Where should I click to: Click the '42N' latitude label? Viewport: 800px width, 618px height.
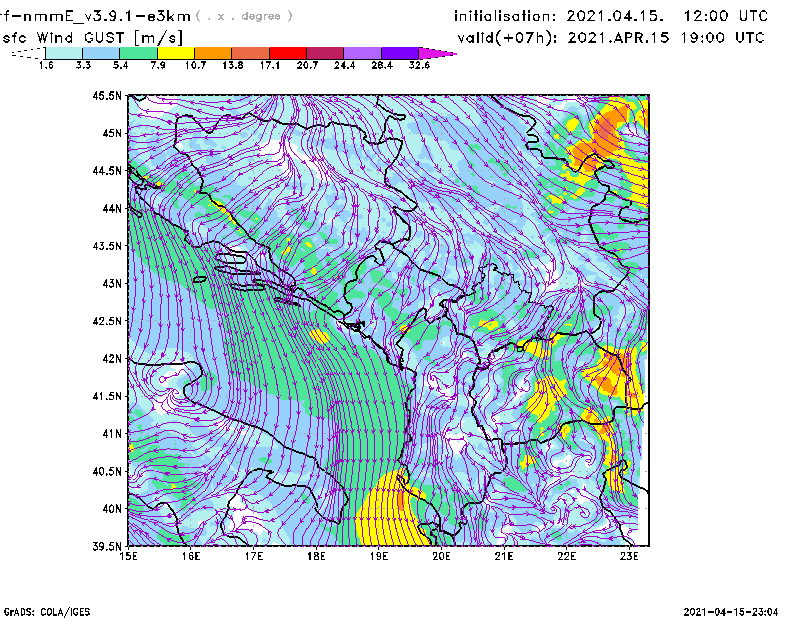pyautogui.click(x=112, y=358)
